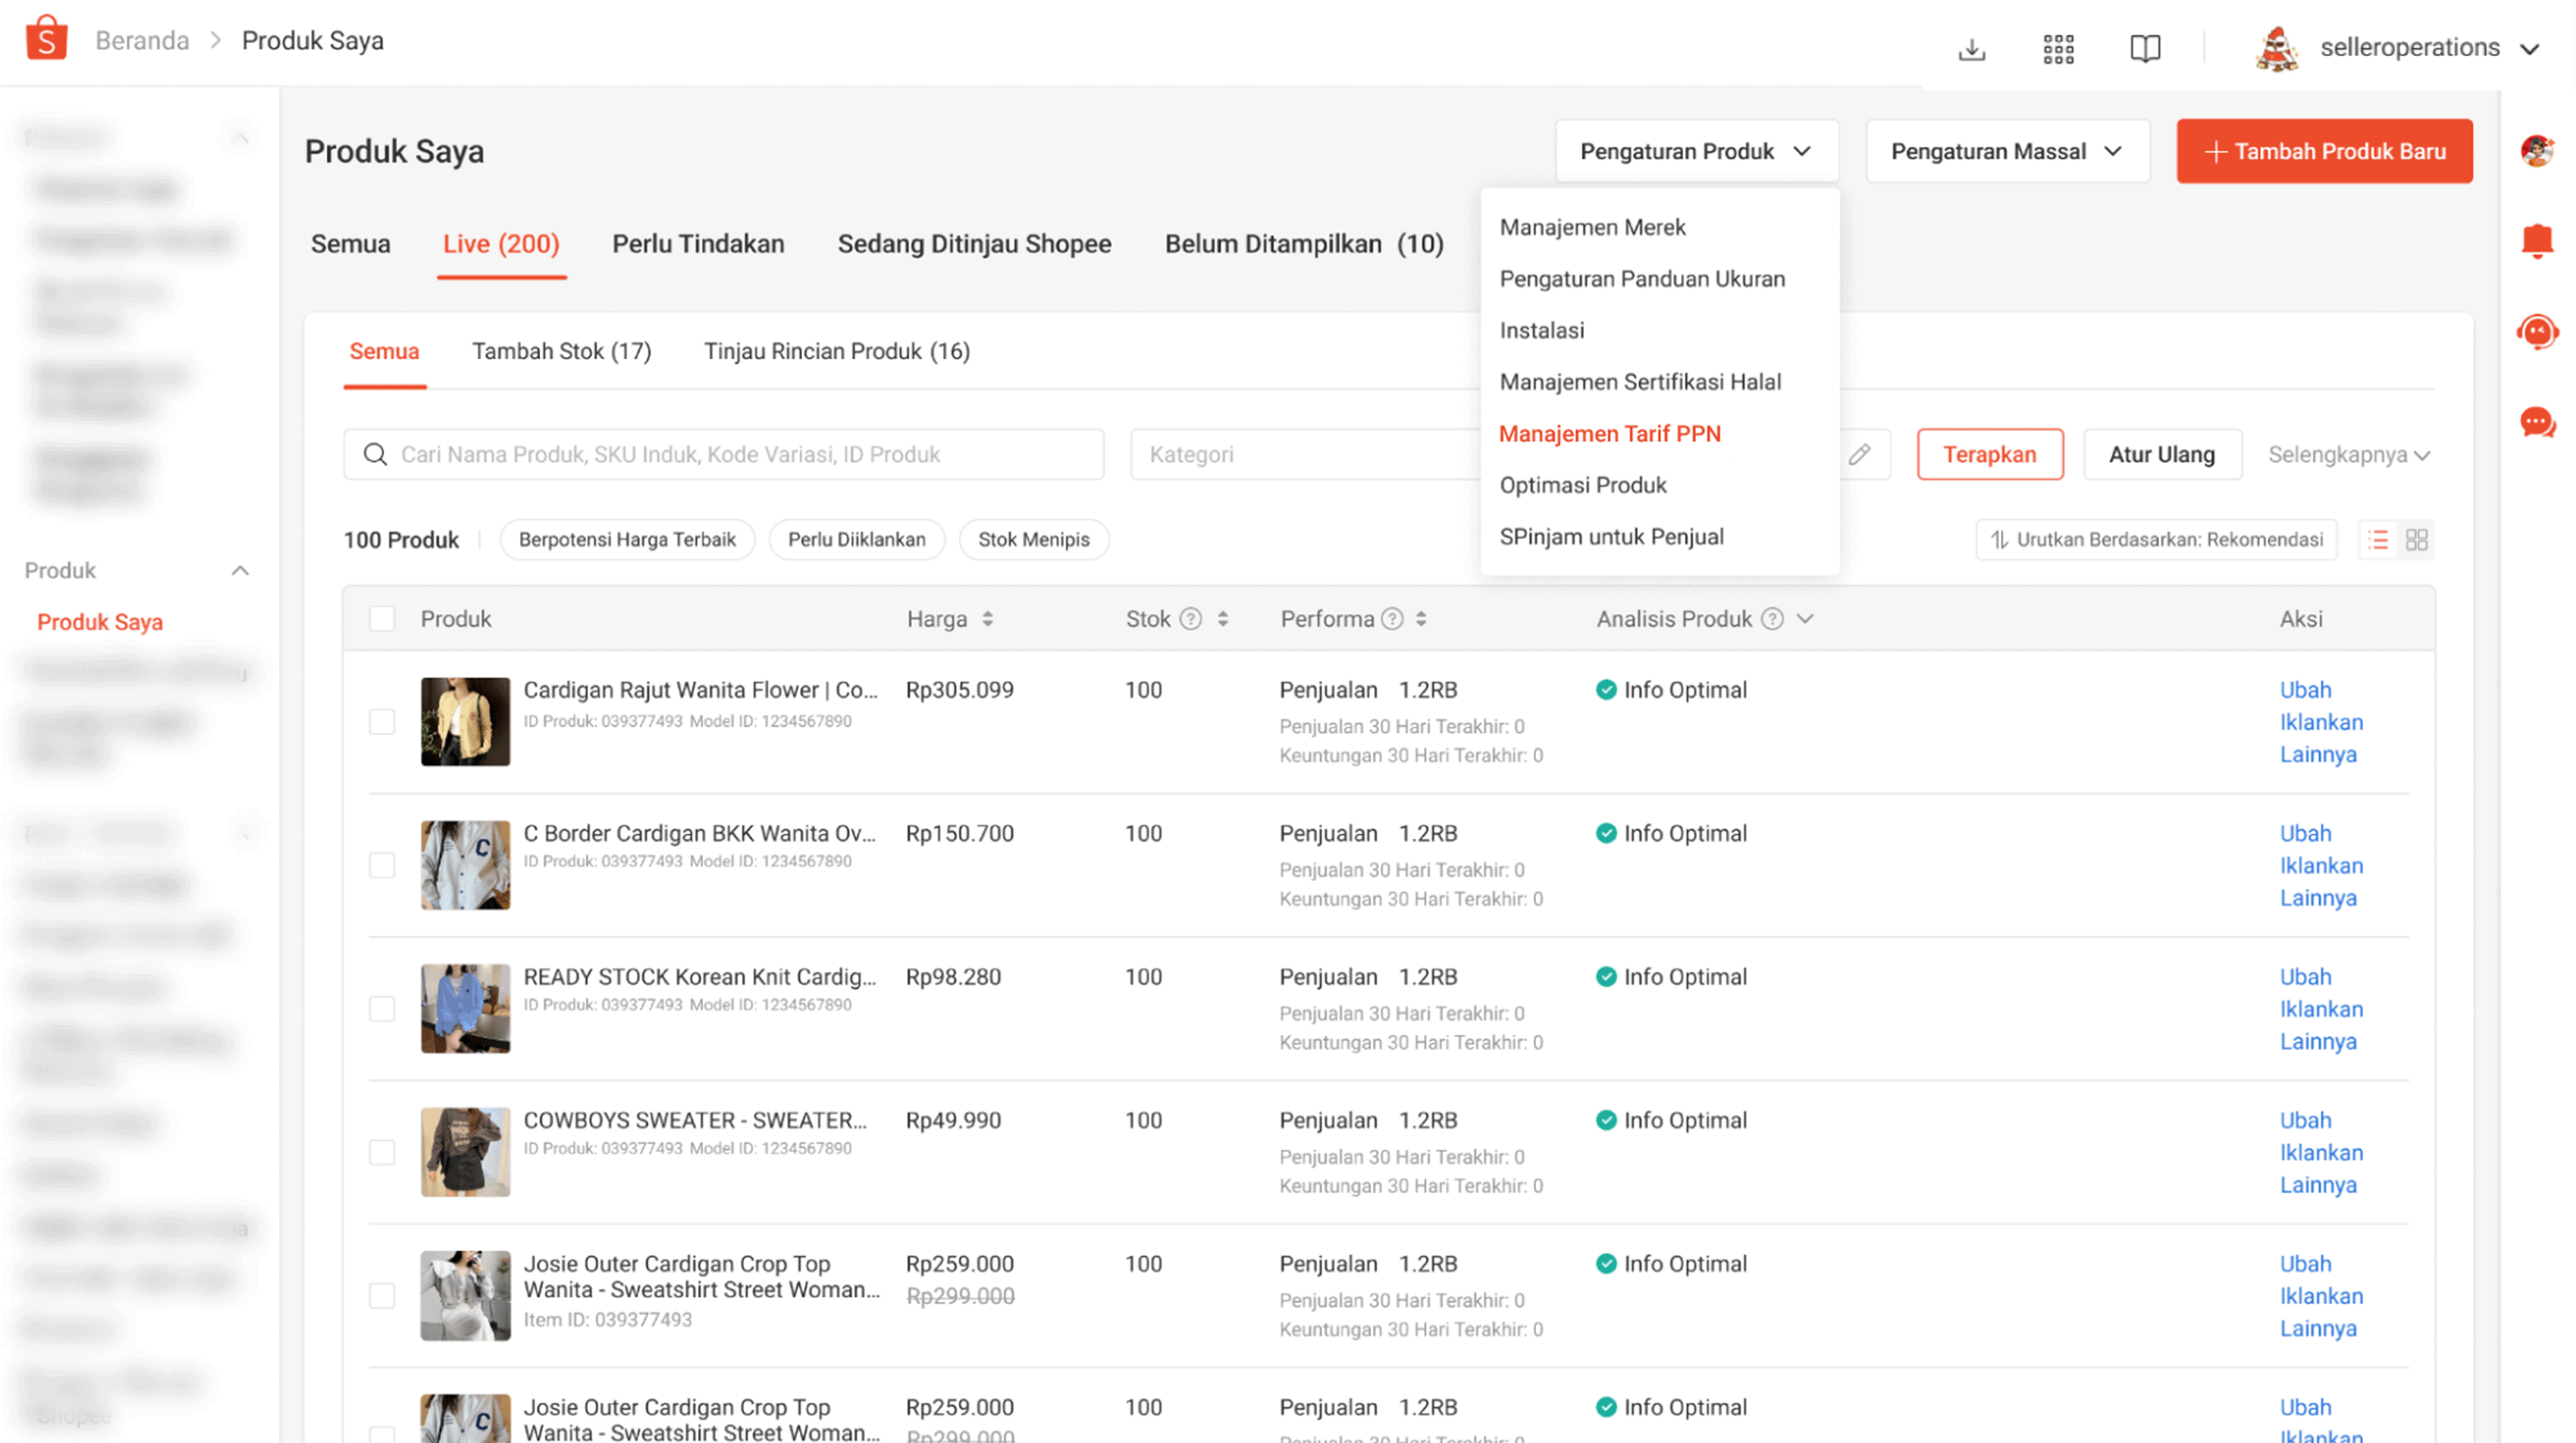
Task: Open Tambah Stok (17) sub-tab
Action: [x=561, y=352]
